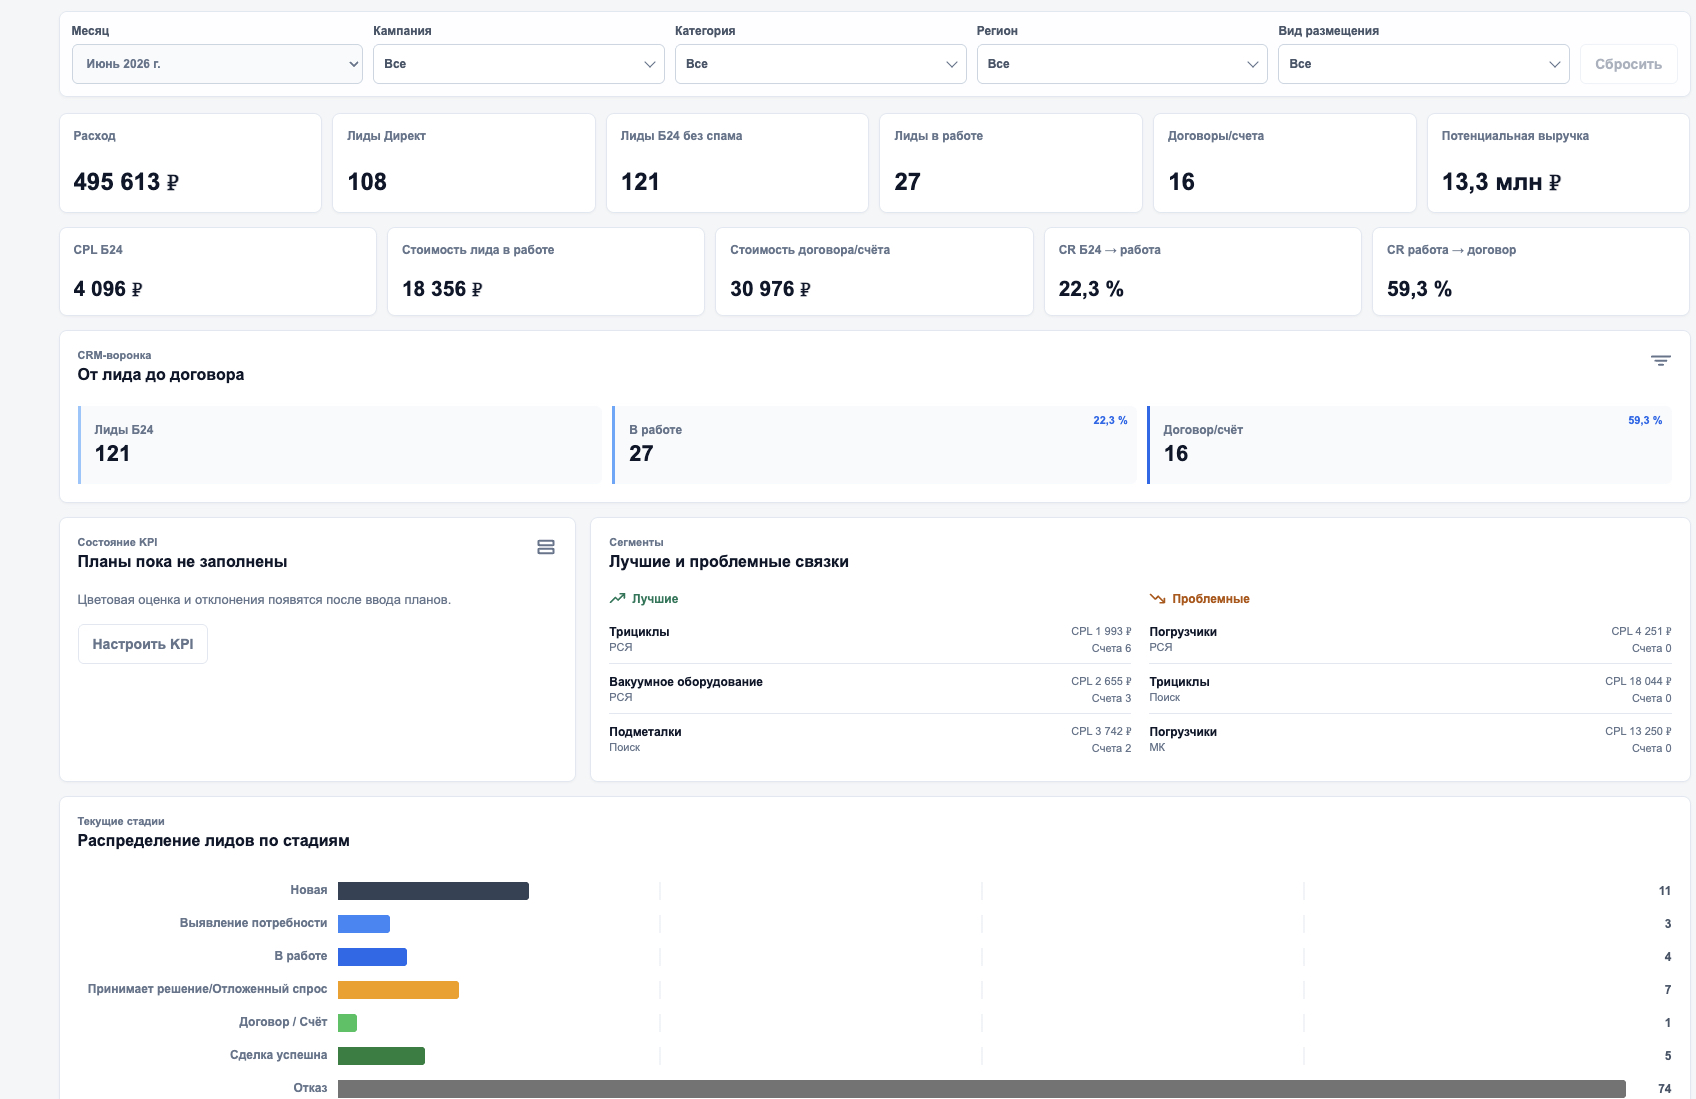Select the Подметалки Поиск segment row
Screen dimensions: 1696x1099
pos(870,739)
